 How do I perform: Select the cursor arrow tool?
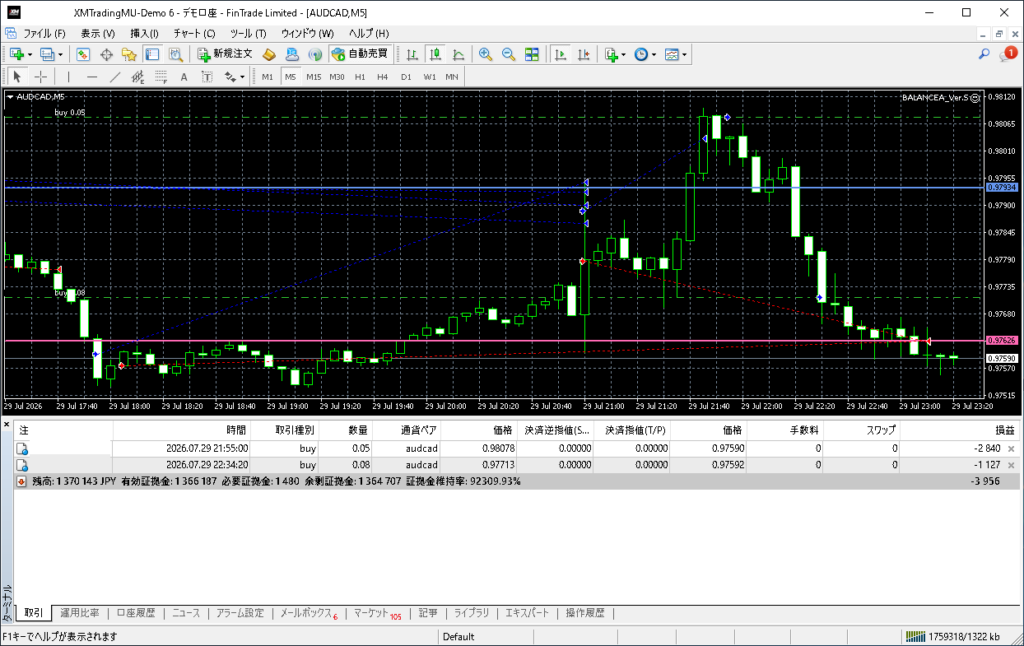17,77
